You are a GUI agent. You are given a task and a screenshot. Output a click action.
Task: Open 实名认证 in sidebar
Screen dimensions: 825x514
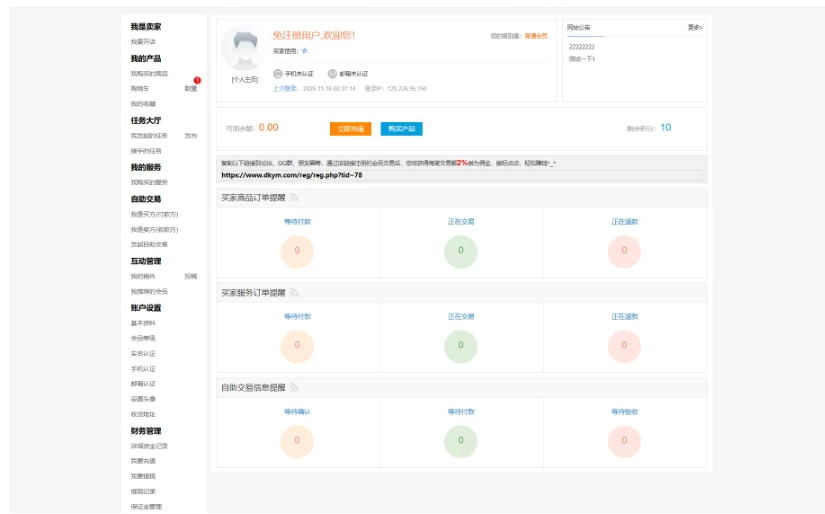point(143,354)
